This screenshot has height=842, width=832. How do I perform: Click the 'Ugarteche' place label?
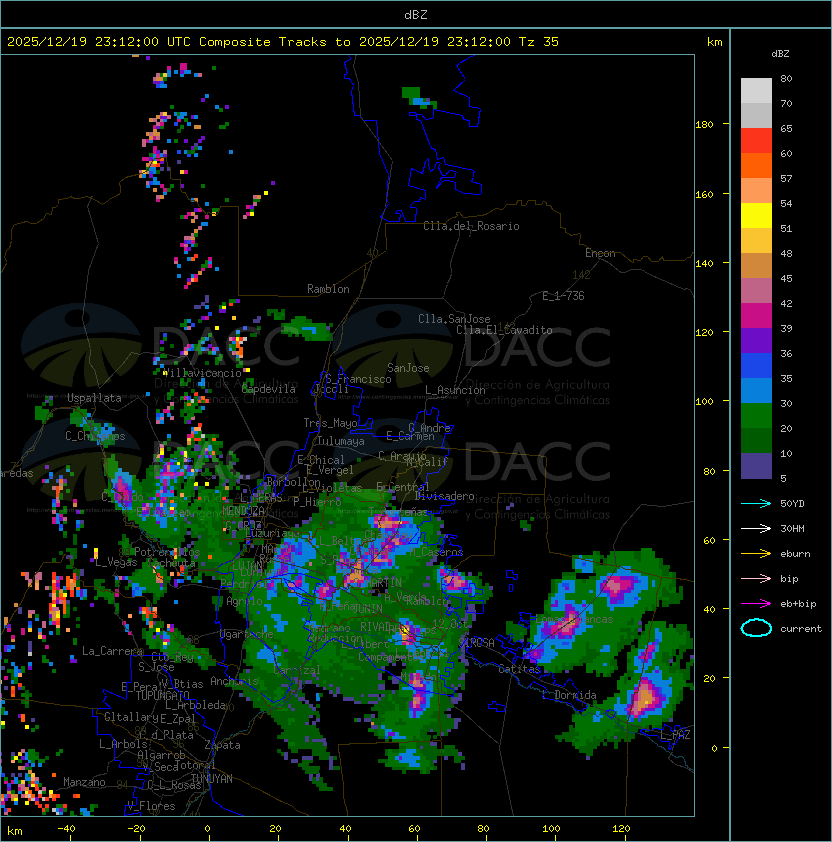click(x=247, y=634)
